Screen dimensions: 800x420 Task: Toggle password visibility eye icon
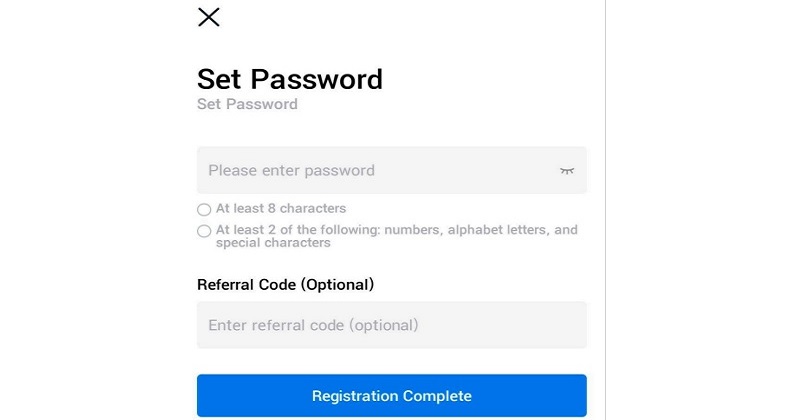567,170
